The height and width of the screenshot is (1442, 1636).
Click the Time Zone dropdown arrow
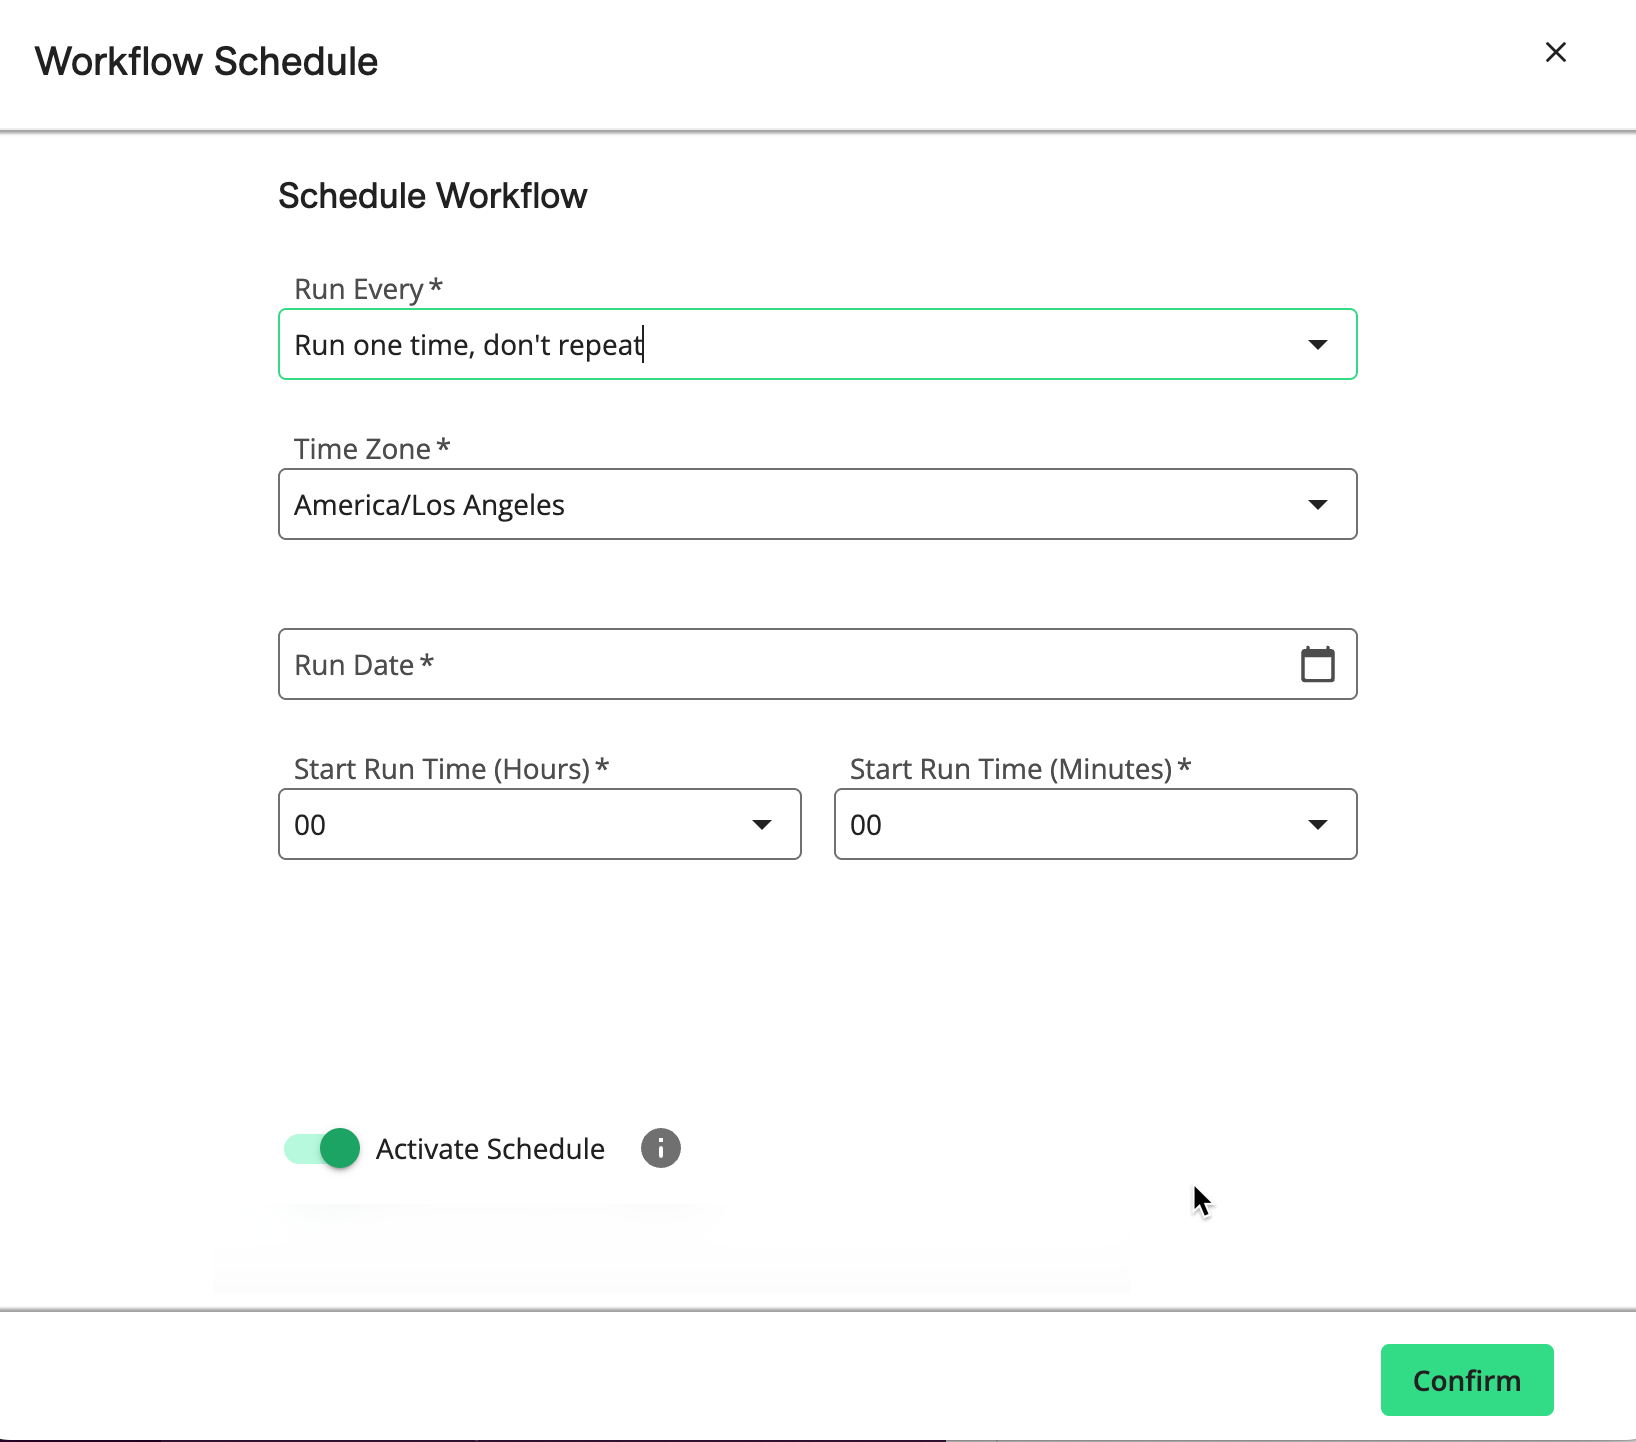click(x=1318, y=504)
